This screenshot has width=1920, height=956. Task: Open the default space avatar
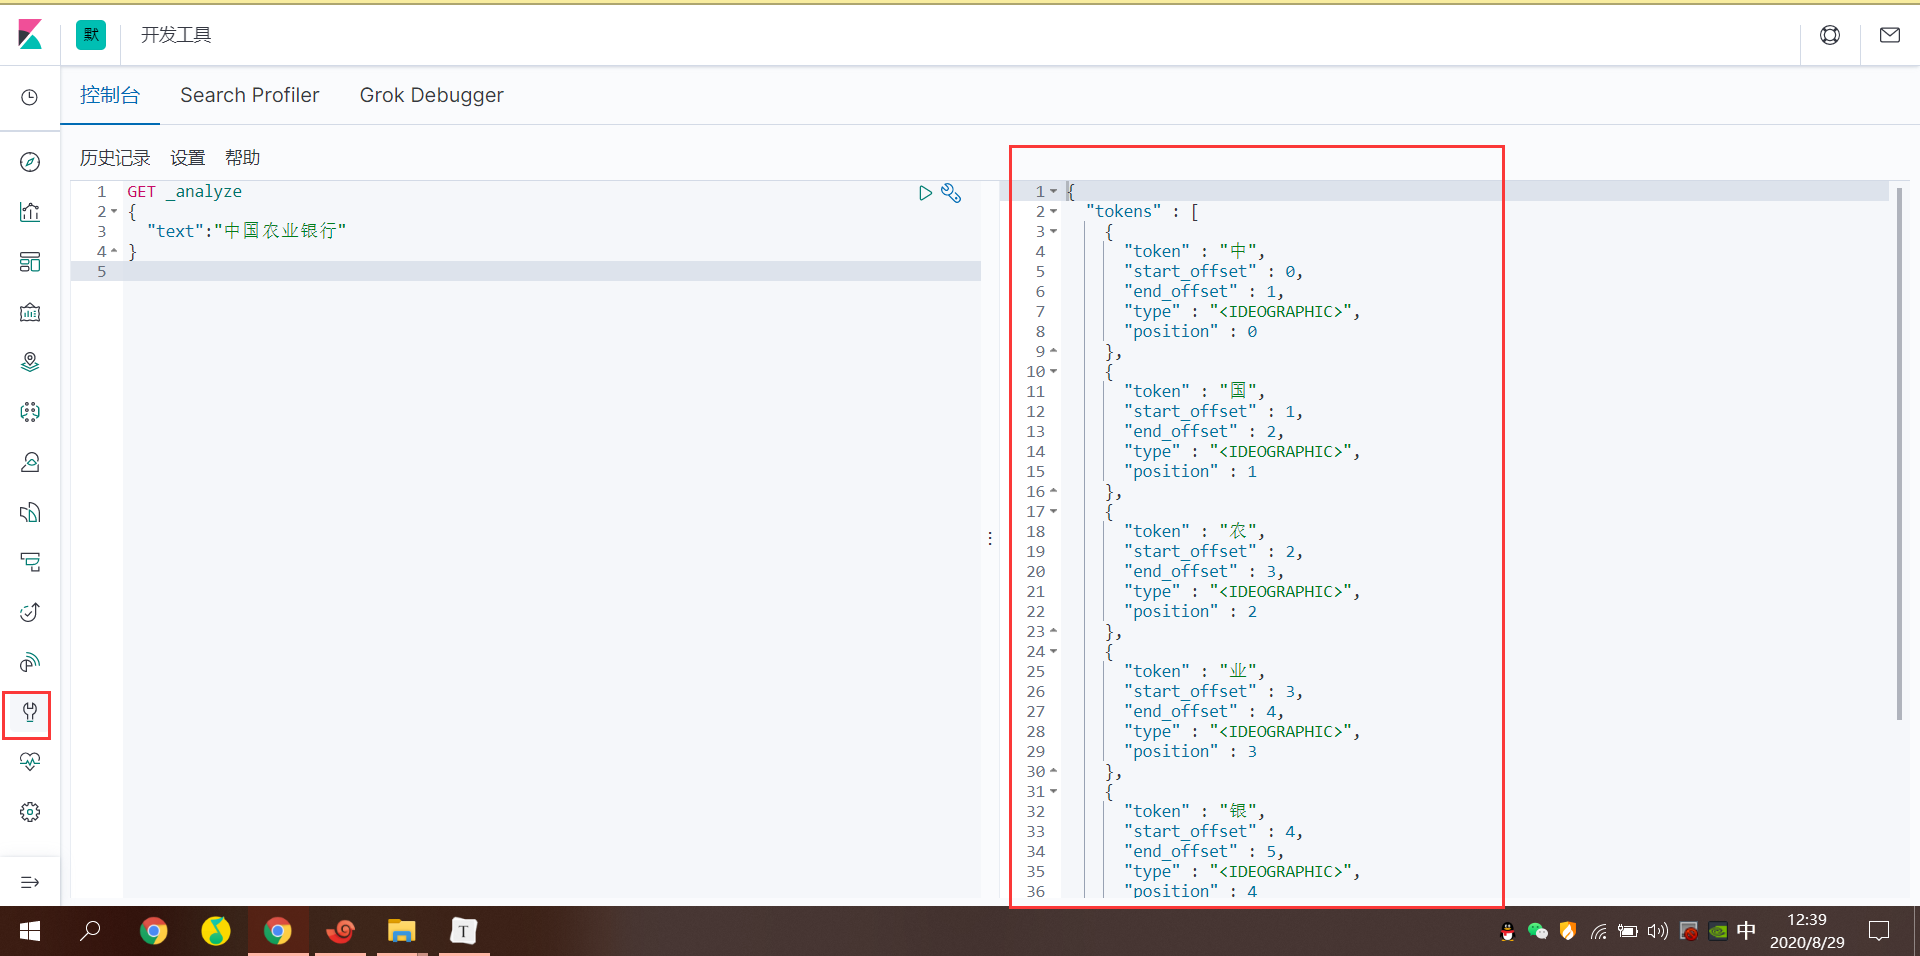pyautogui.click(x=91, y=35)
